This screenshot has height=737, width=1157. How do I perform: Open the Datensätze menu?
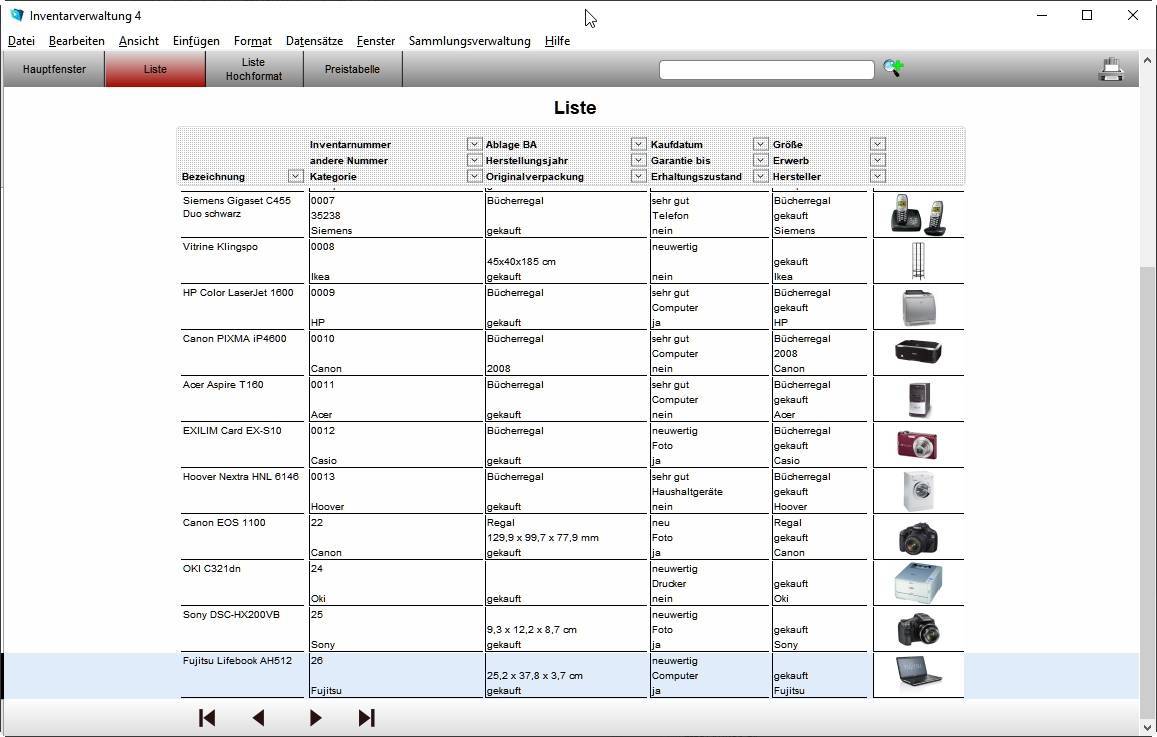[314, 41]
